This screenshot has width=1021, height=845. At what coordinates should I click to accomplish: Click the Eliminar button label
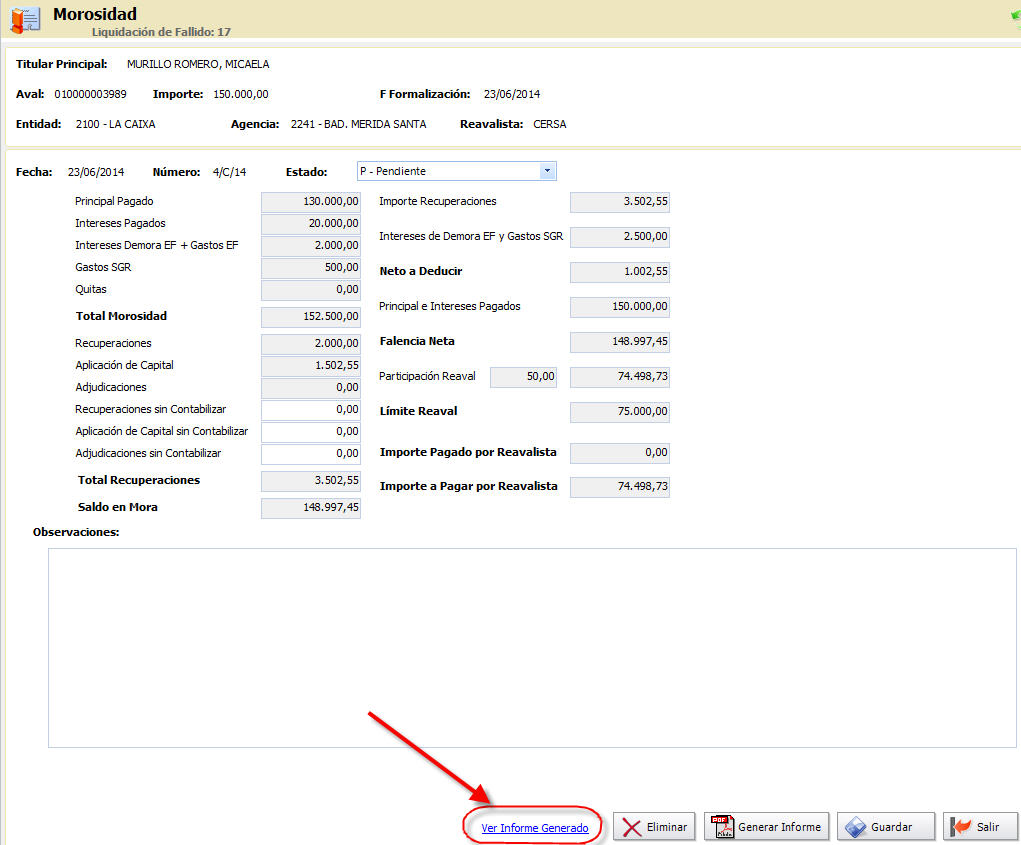(x=667, y=827)
